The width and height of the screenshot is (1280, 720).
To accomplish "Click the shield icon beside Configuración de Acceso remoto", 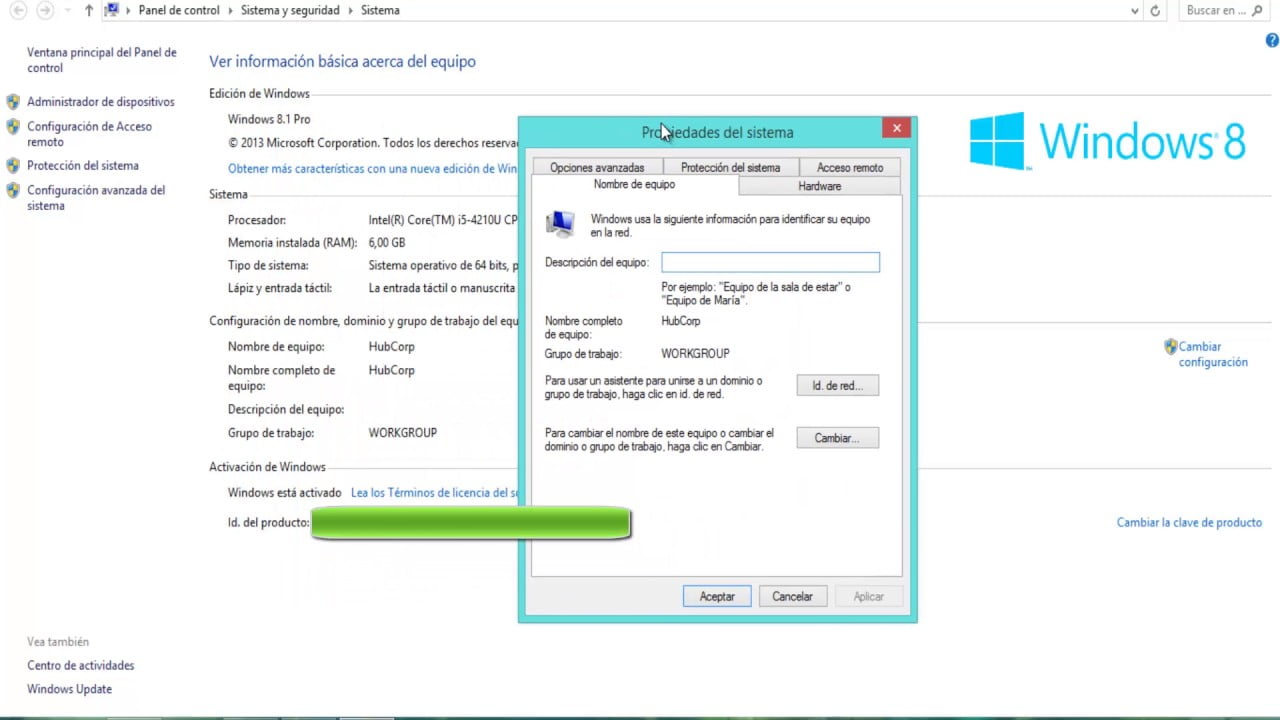I will tap(13, 127).
